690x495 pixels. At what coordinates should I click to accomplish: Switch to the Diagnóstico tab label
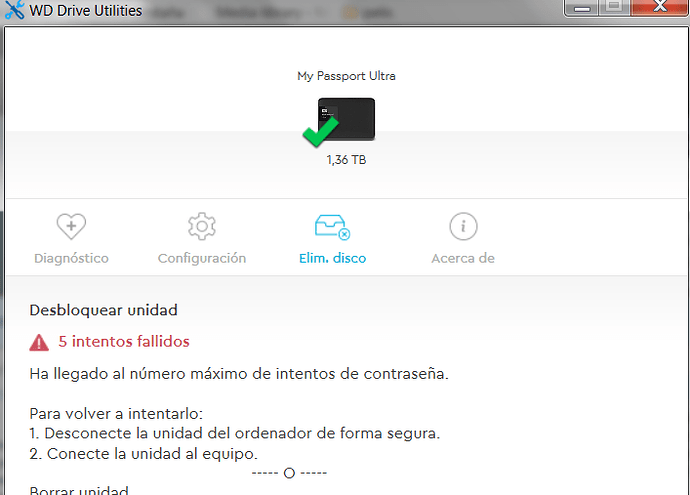(x=71, y=258)
